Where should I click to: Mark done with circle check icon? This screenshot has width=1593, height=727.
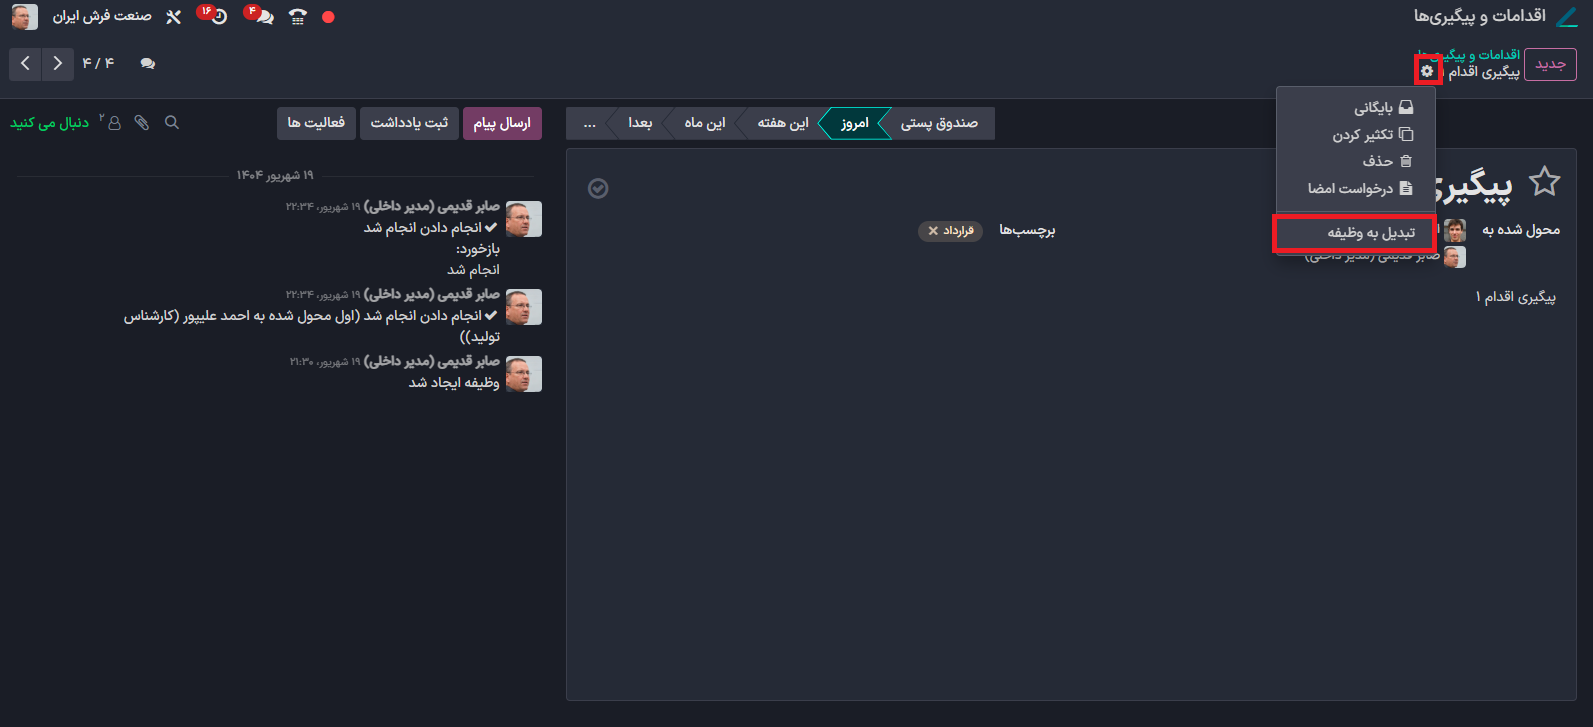[598, 189]
